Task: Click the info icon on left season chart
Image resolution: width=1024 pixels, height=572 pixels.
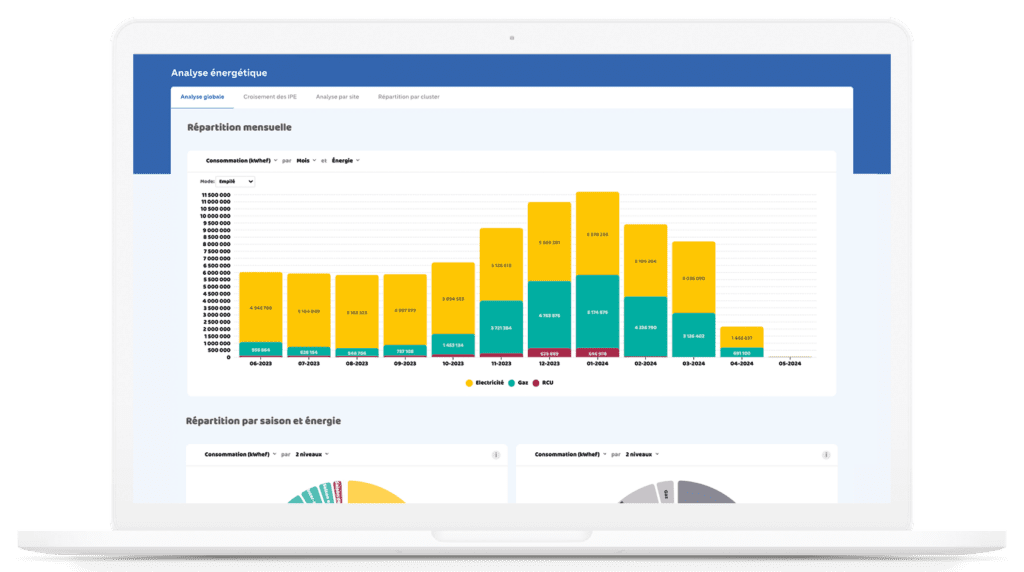Action: tap(496, 455)
